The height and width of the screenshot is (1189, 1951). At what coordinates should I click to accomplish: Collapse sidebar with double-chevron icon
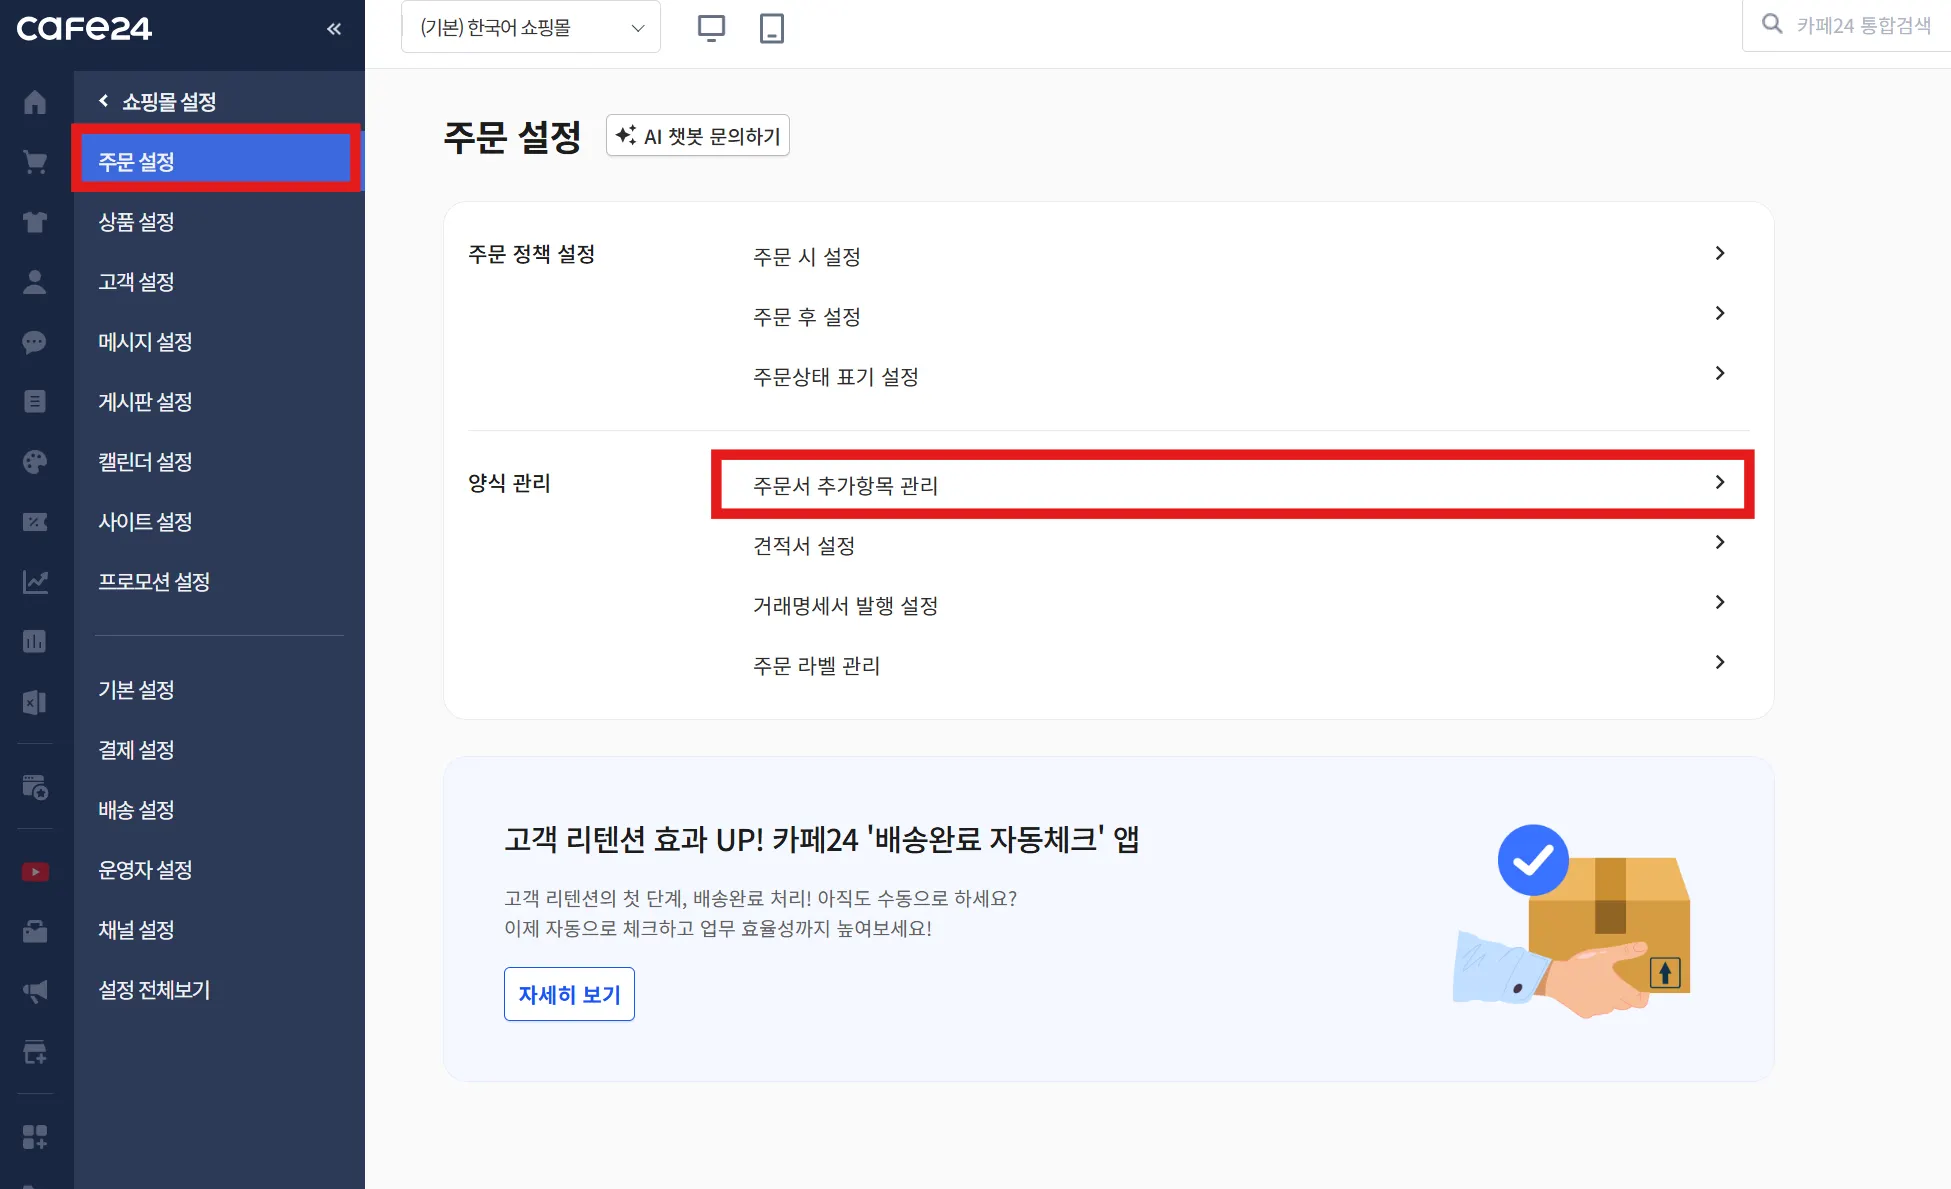tap(334, 29)
